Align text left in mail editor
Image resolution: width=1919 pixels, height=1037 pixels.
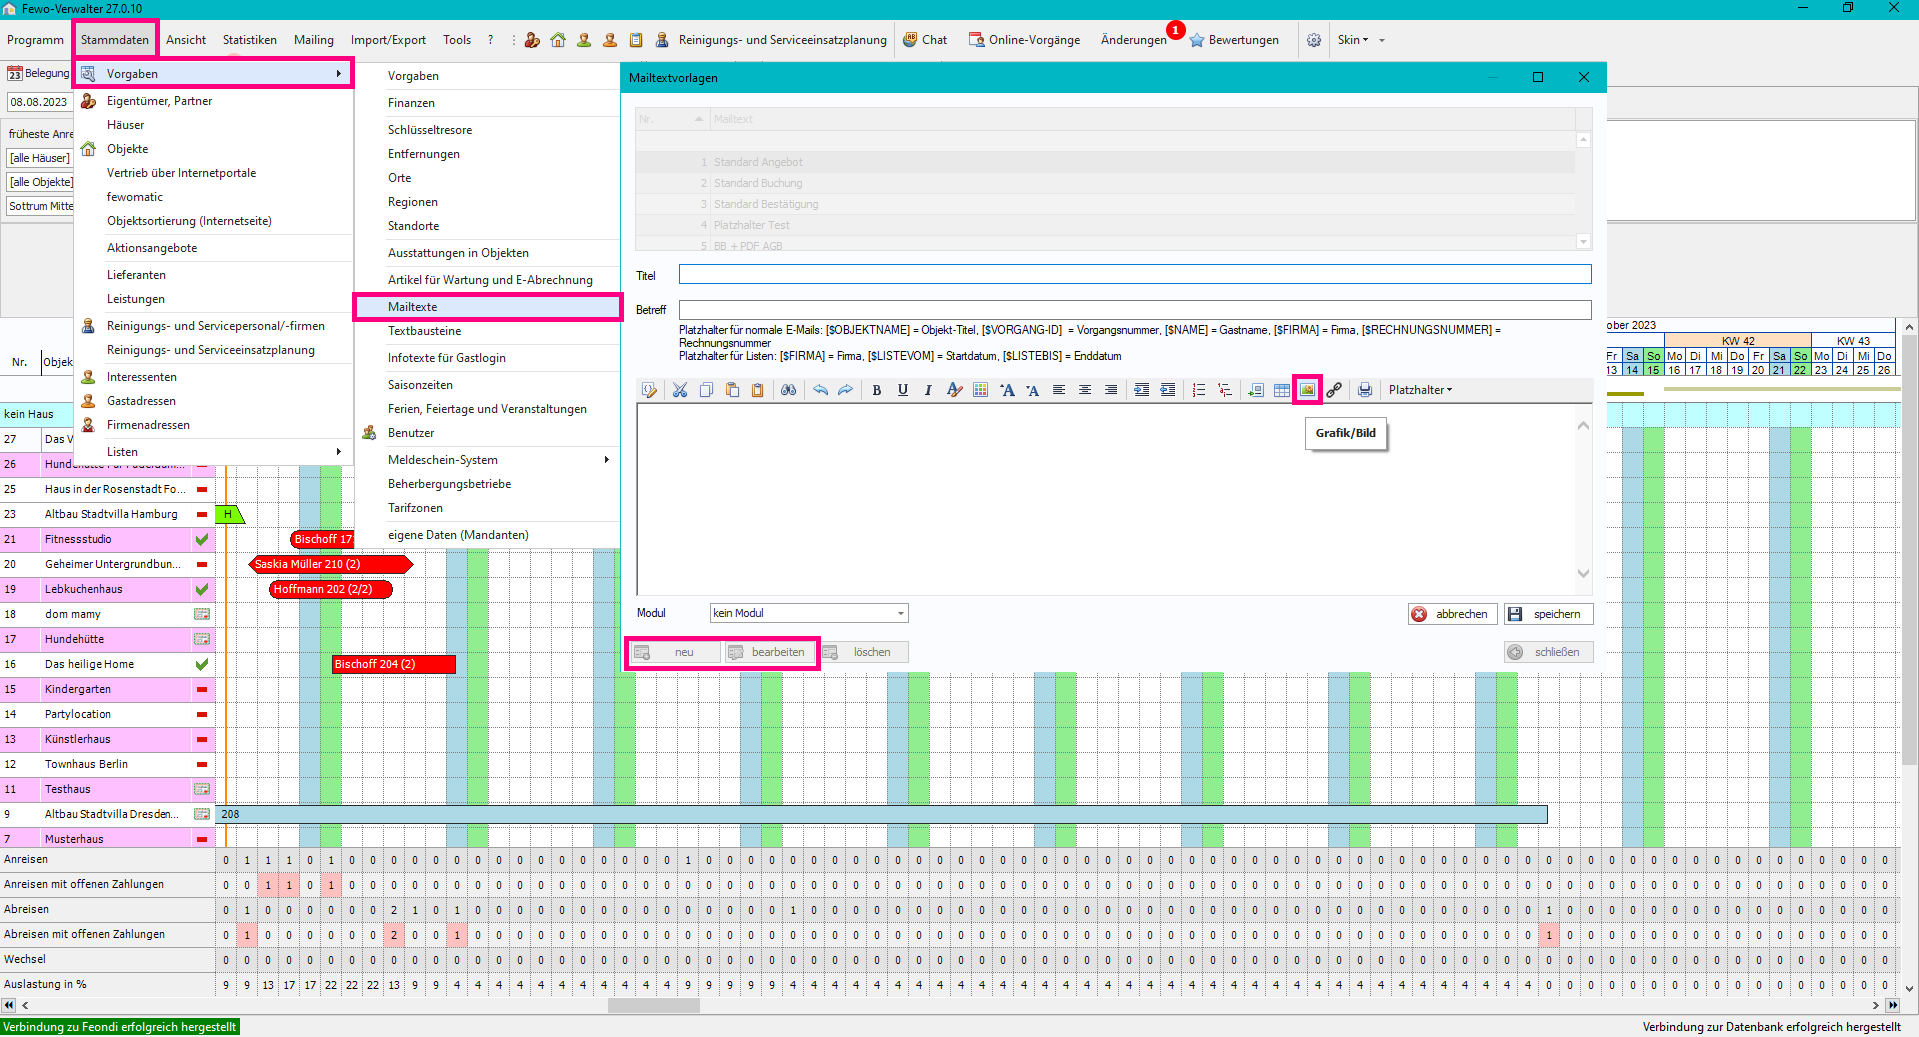(x=1059, y=390)
